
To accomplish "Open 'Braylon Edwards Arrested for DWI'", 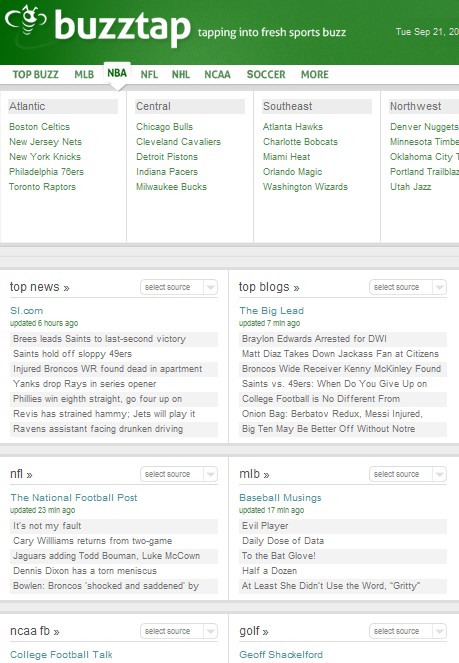I will (x=343, y=339).
